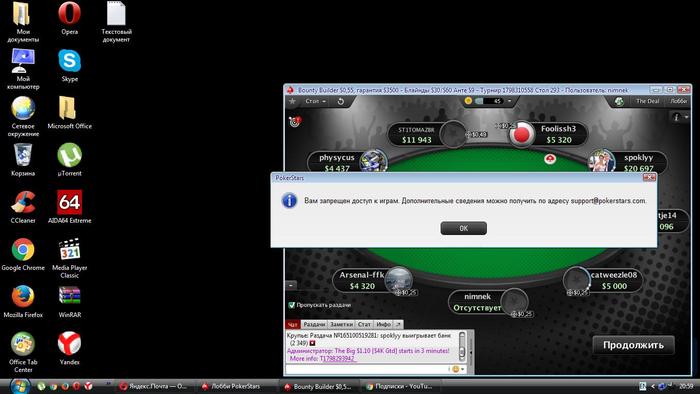Click in the chat message input field
This screenshot has height=394, width=700.
(x=366, y=369)
